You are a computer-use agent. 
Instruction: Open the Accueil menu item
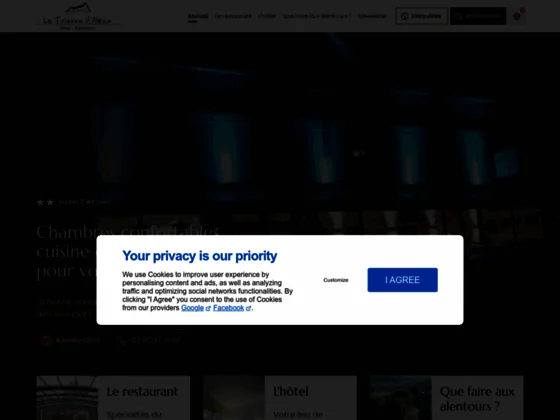click(x=198, y=16)
